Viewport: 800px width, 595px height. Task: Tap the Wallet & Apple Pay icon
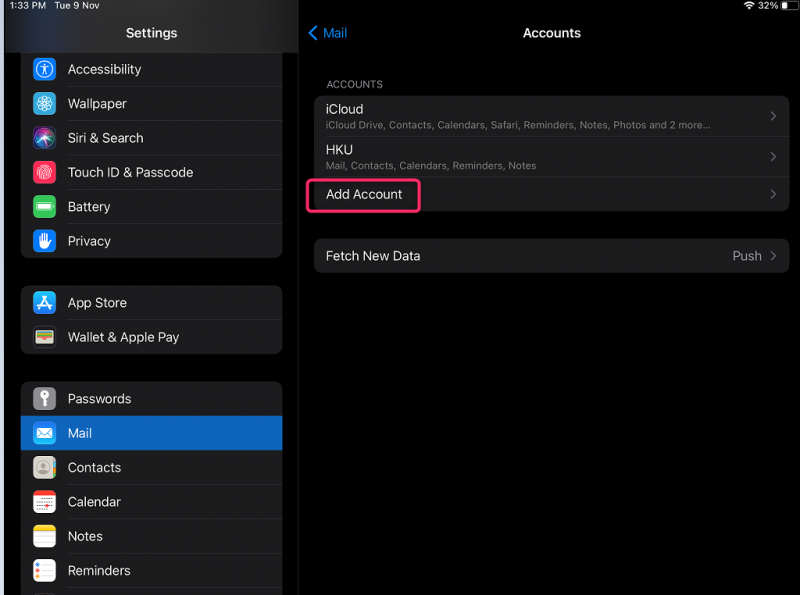[x=44, y=337]
